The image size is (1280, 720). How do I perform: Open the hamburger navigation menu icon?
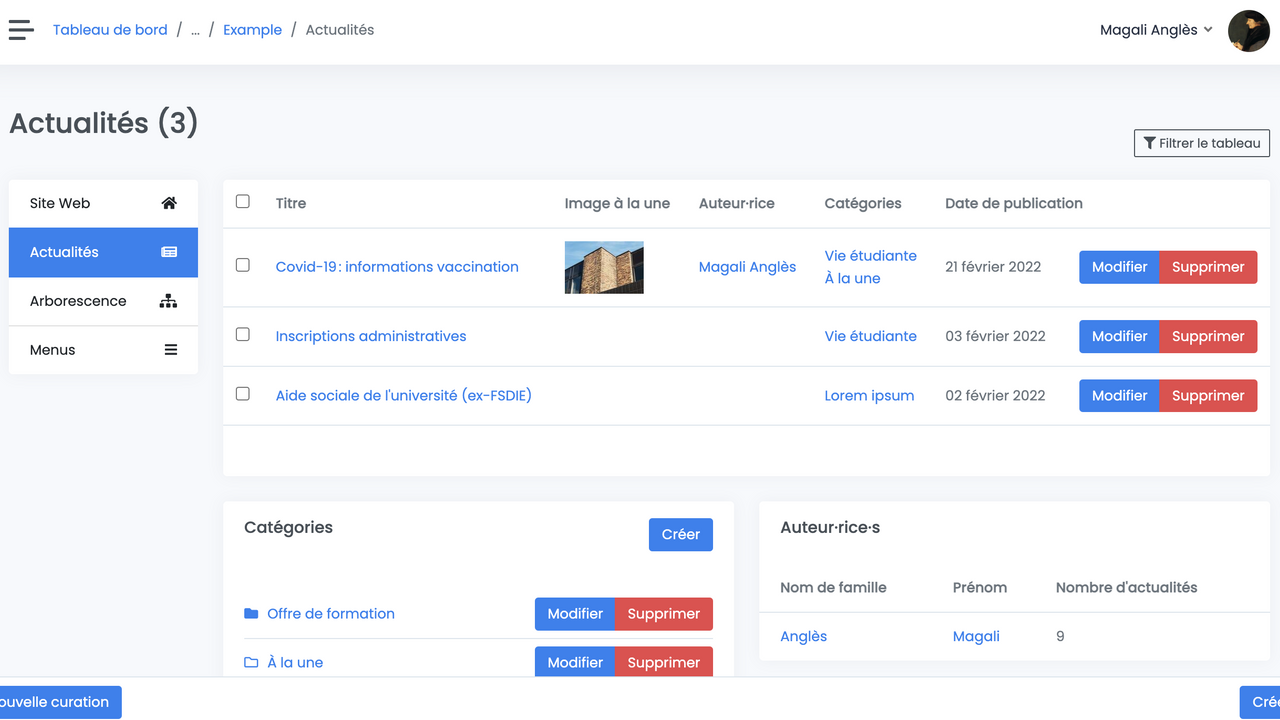(21, 30)
